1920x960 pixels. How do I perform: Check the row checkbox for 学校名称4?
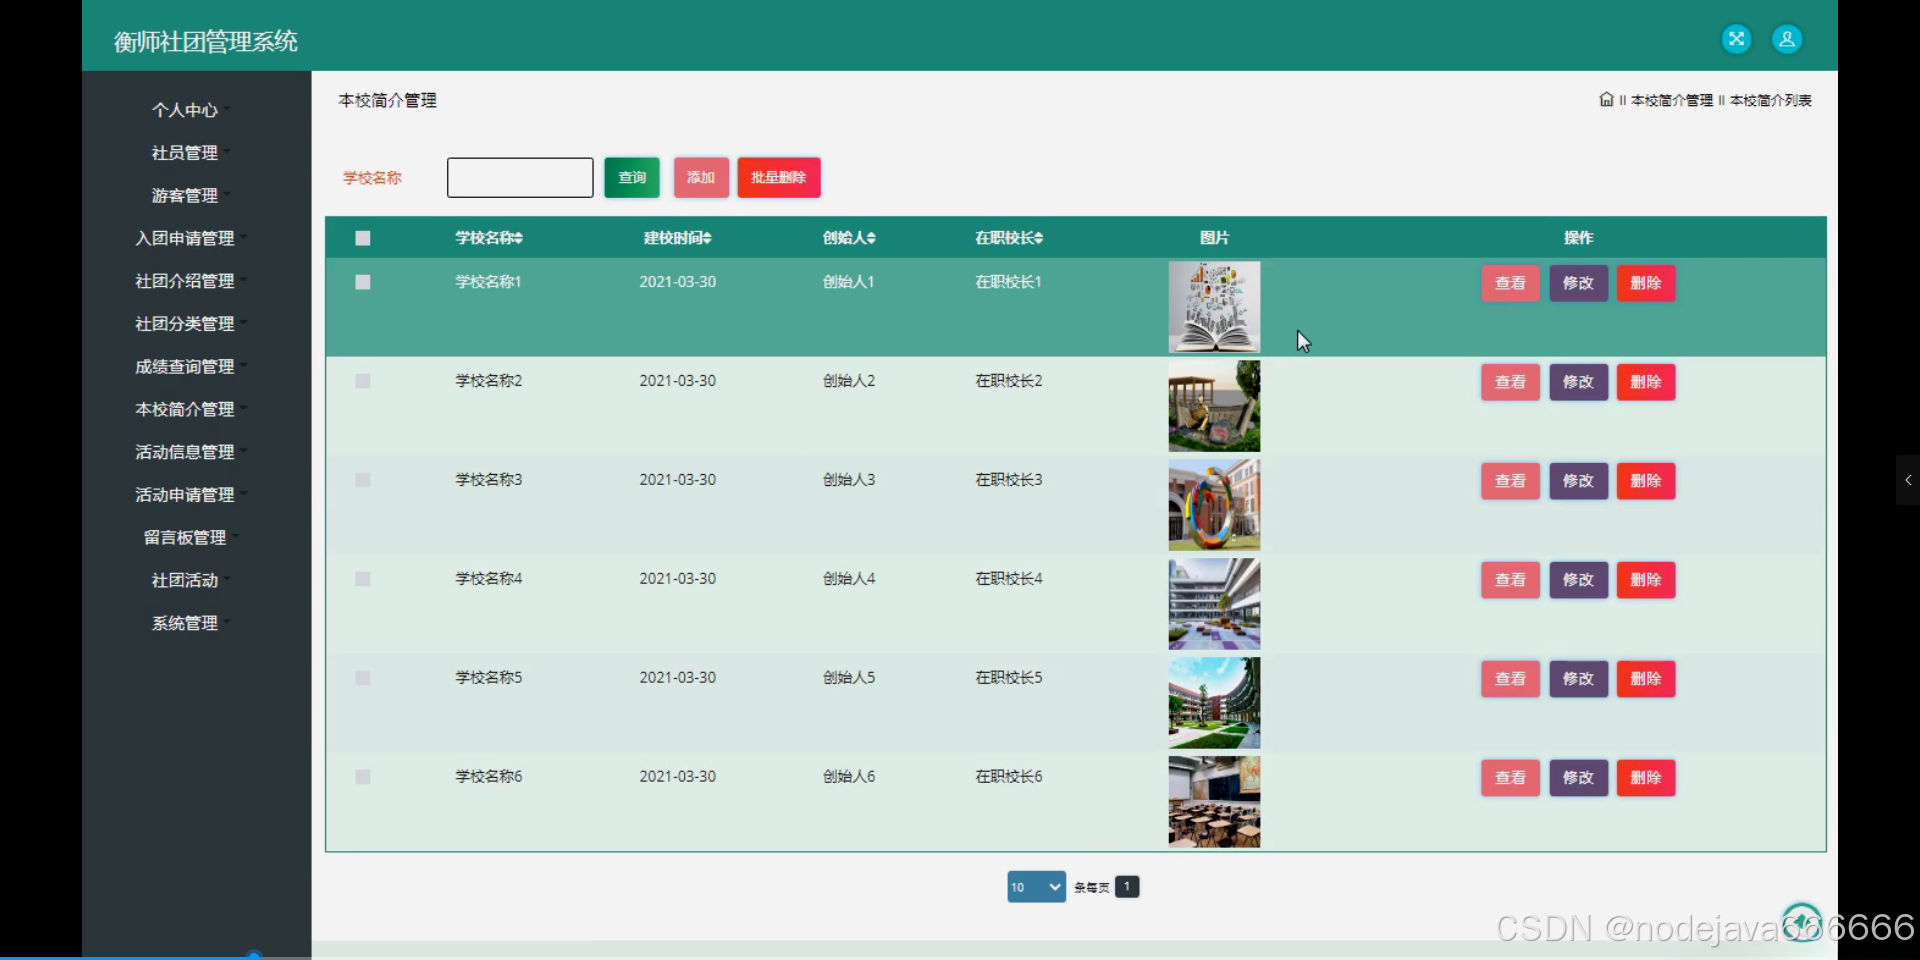click(x=363, y=579)
